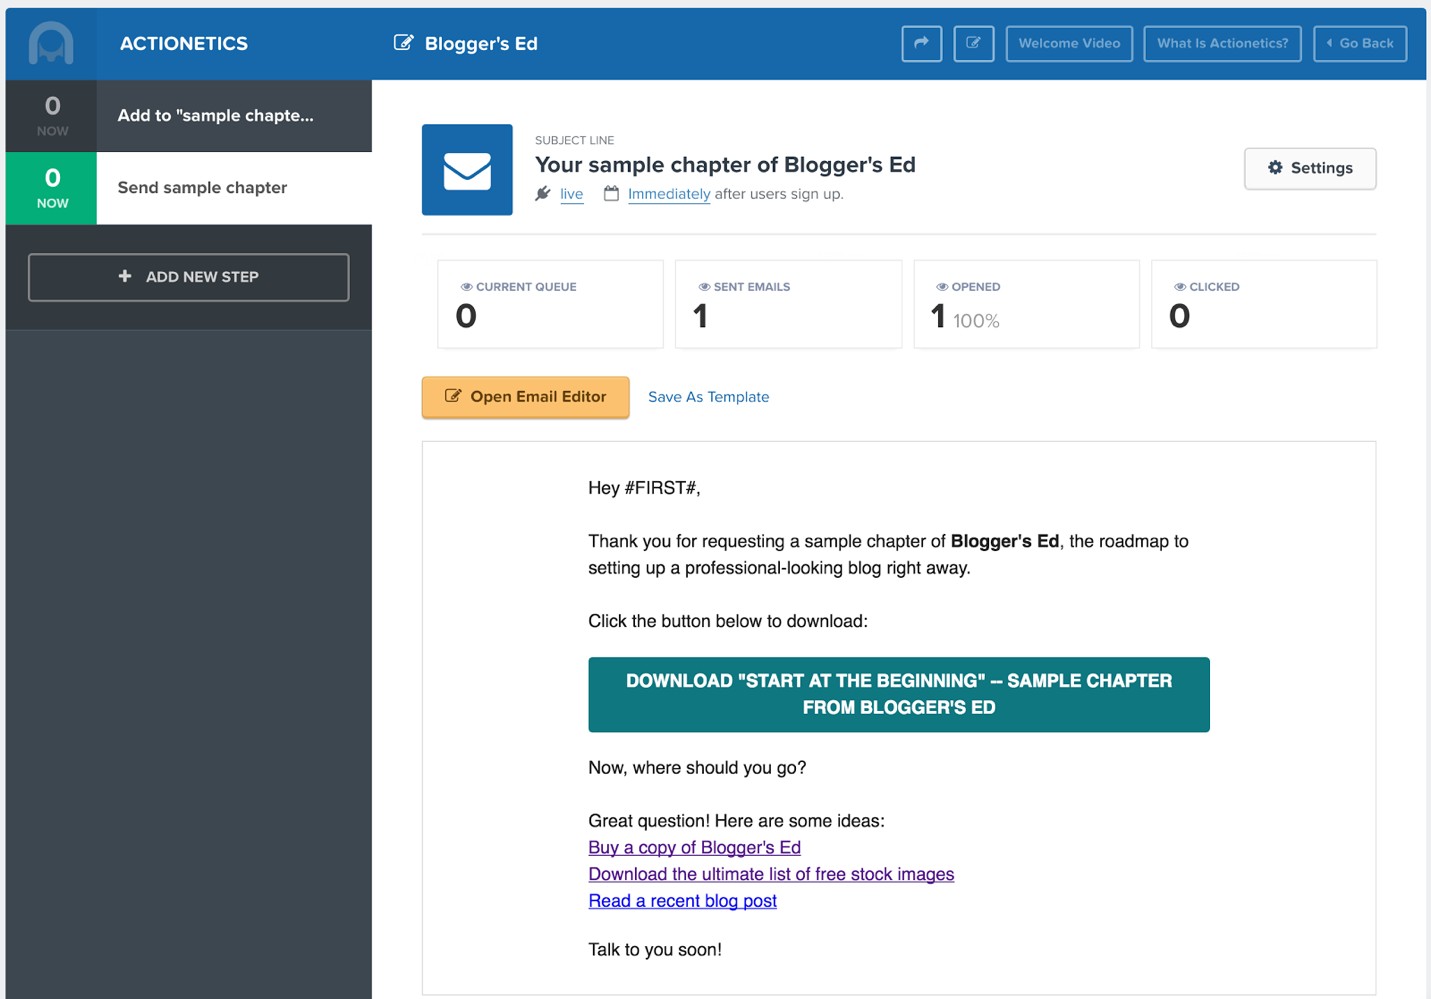Click the Sent Emails stat card
Image resolution: width=1431 pixels, height=999 pixels.
click(789, 304)
